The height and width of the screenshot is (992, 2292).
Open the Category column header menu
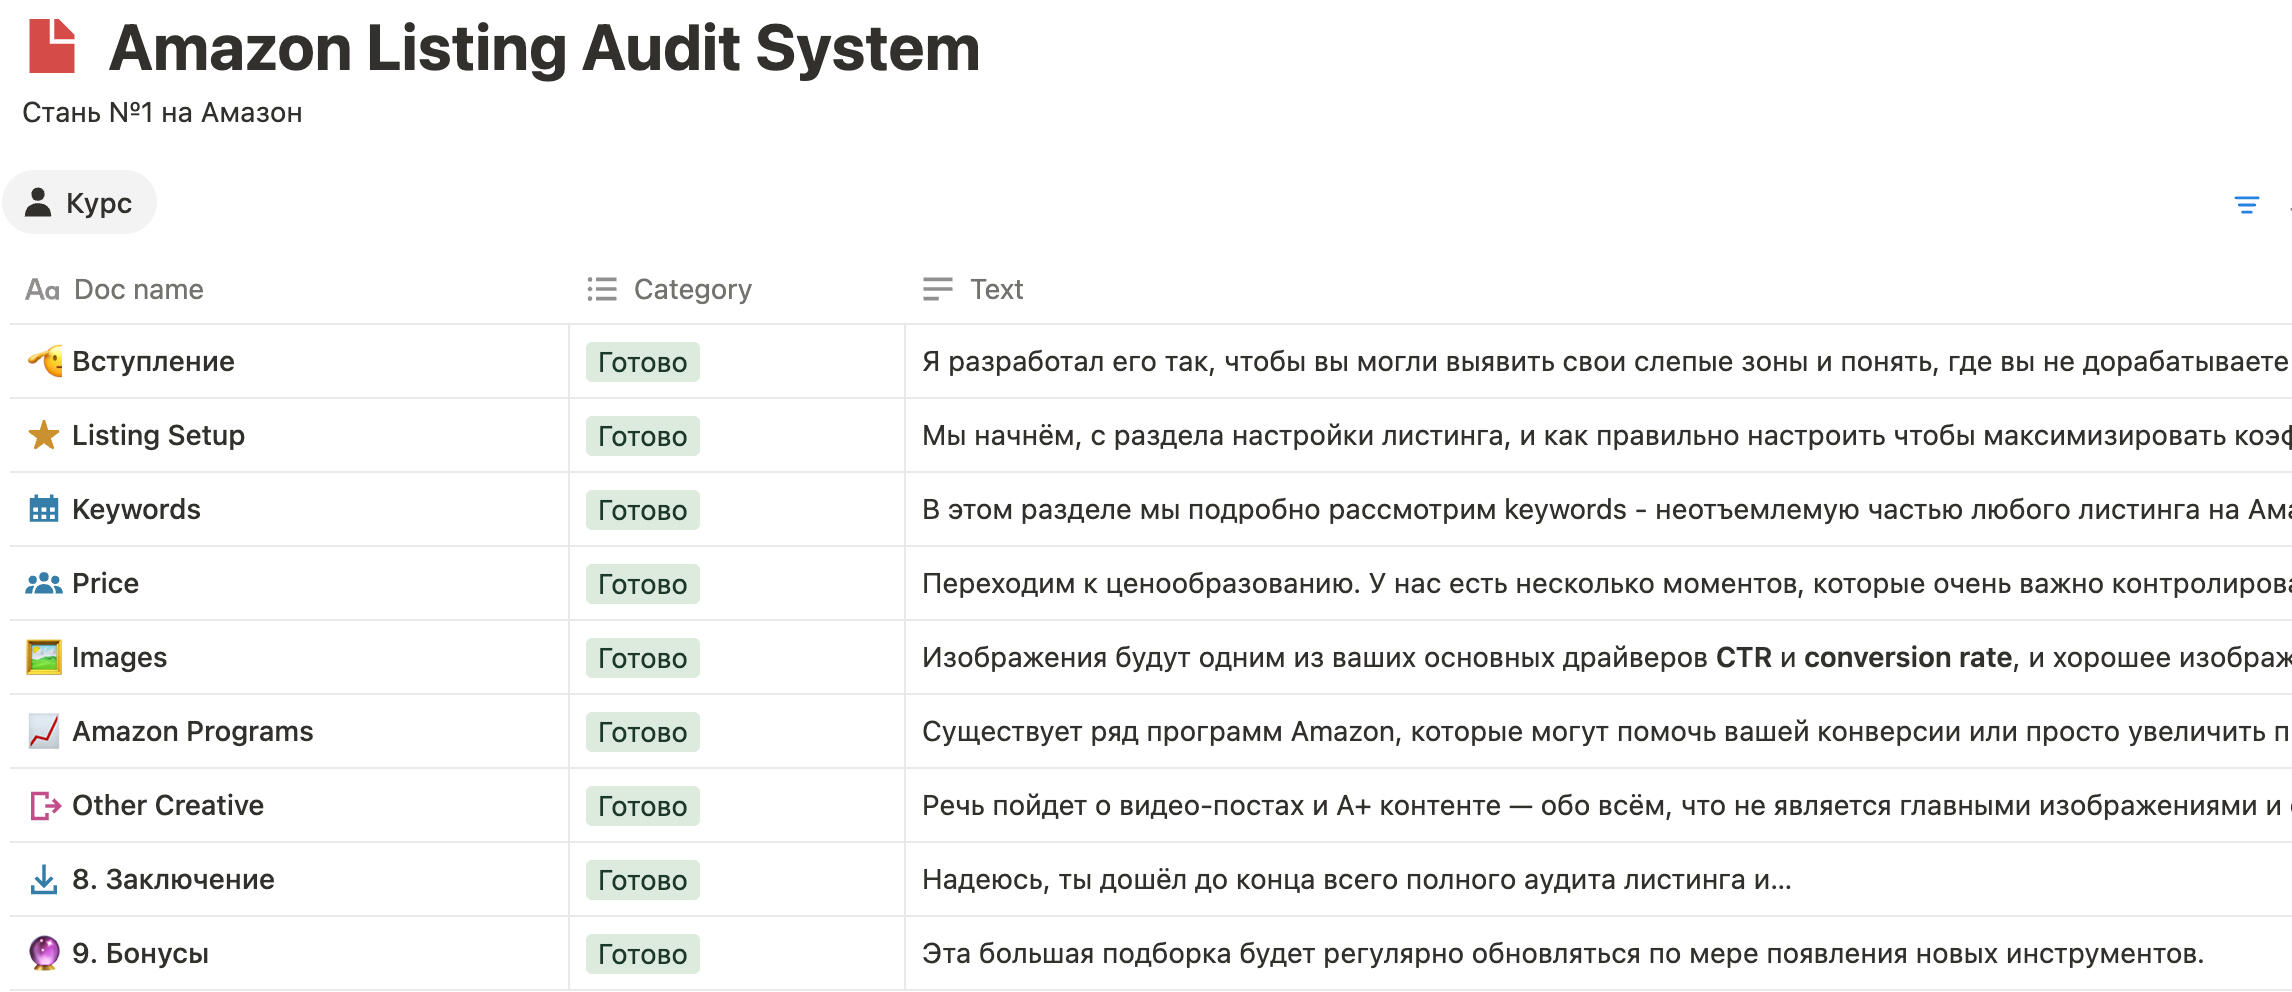pos(692,289)
